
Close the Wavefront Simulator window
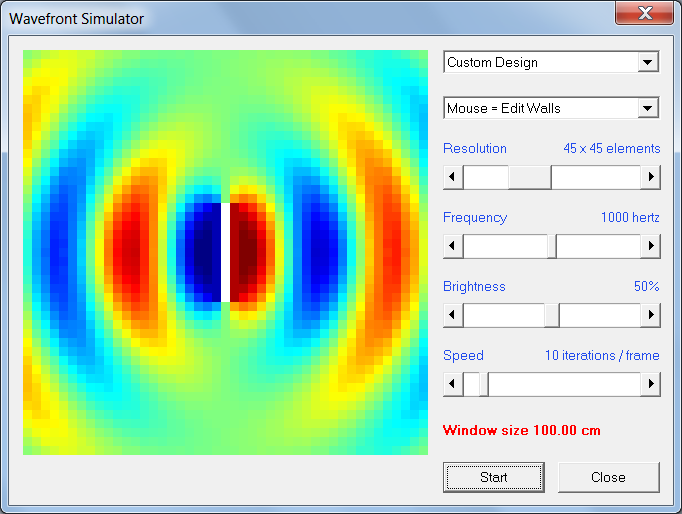coord(645,13)
